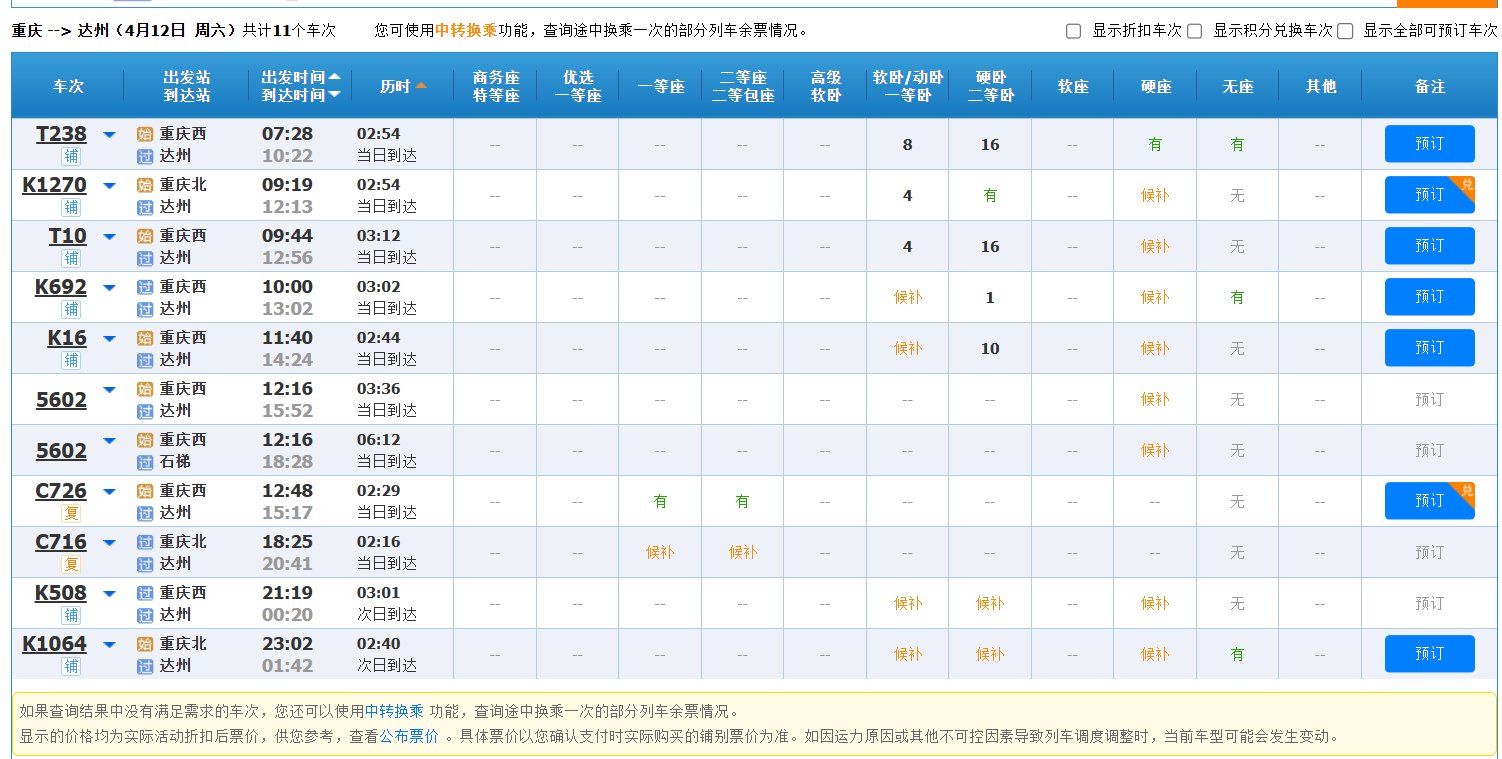The image size is (1502, 759).
Task: Click the 复 icon under train C726
Action: point(71,513)
